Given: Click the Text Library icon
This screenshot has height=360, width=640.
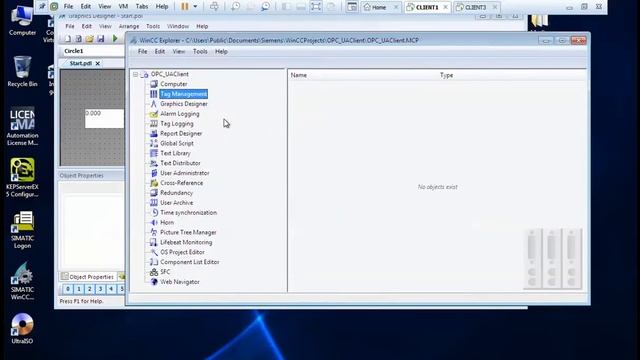Looking at the screenshot, I should coord(154,153).
